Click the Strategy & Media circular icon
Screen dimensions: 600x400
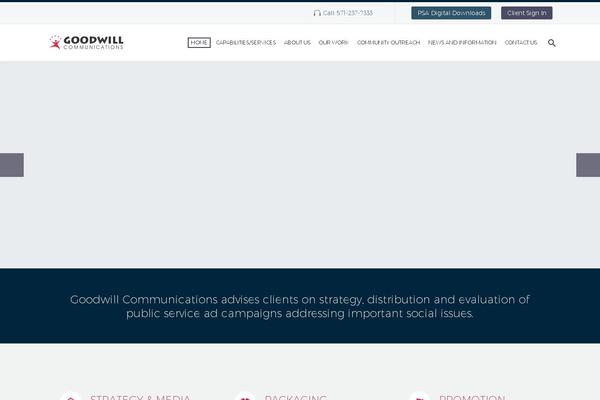tap(71, 396)
